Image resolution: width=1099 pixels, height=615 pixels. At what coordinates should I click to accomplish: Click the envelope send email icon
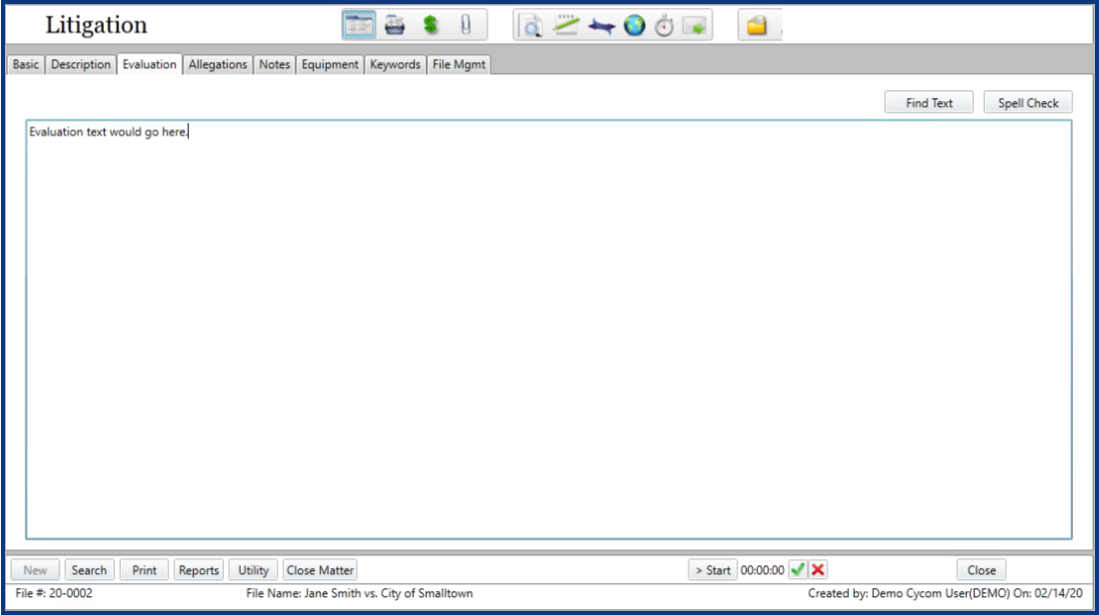[695, 27]
